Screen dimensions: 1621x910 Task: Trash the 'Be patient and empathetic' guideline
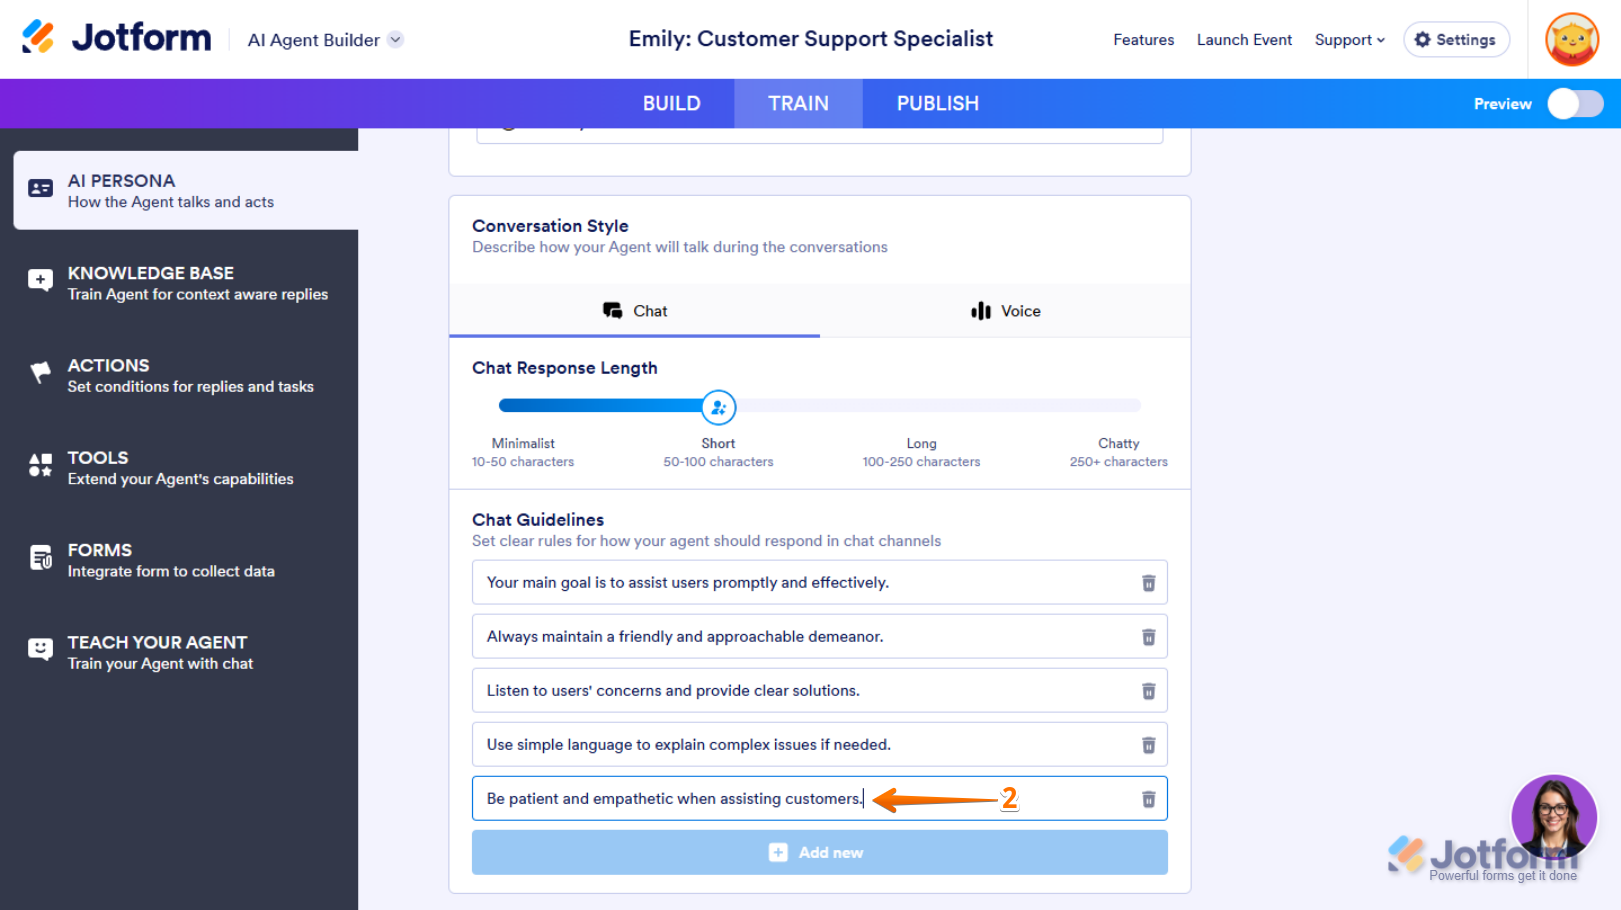[x=1148, y=799]
